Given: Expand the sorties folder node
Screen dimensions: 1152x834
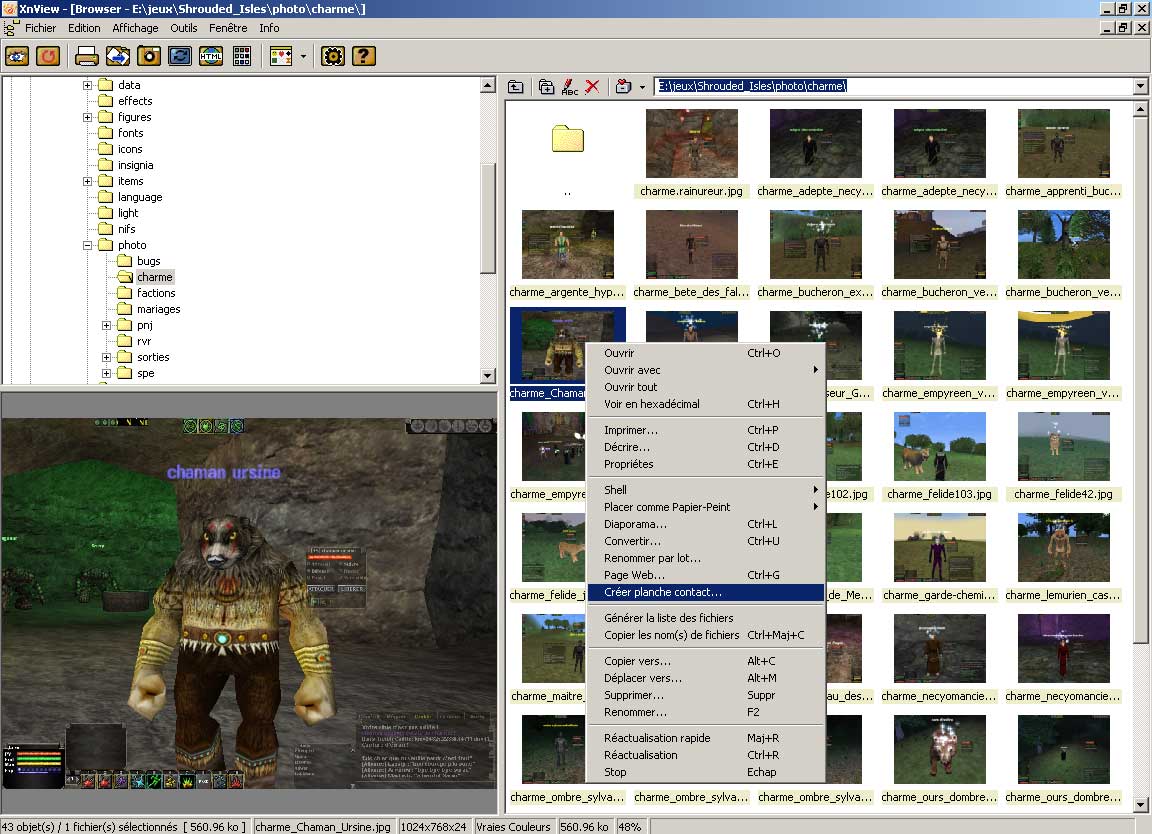Looking at the screenshot, I should coord(107,357).
